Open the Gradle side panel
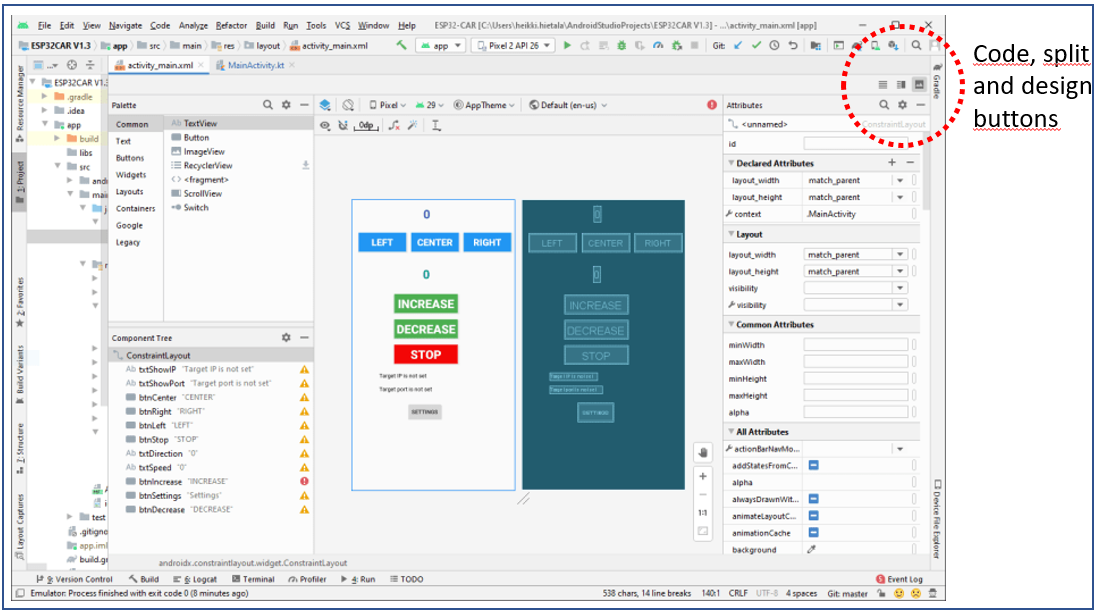1097x613 pixels. coord(937,82)
